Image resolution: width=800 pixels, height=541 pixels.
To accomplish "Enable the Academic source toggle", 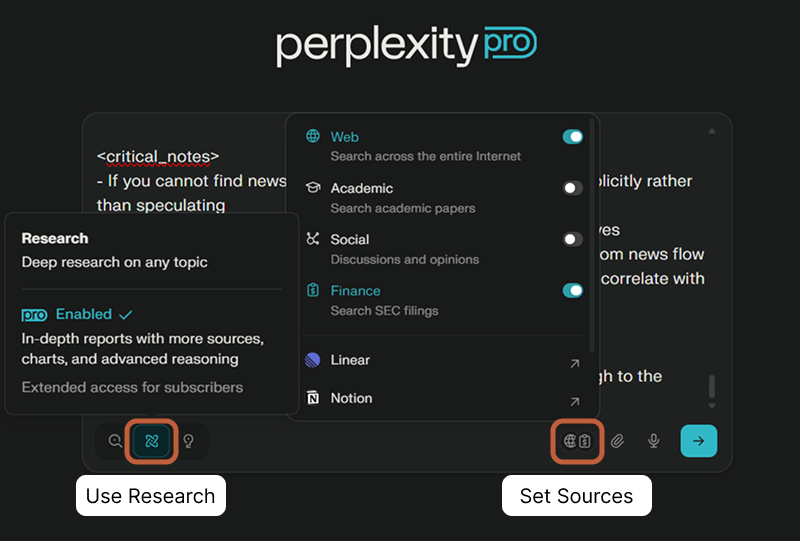I will [572, 188].
